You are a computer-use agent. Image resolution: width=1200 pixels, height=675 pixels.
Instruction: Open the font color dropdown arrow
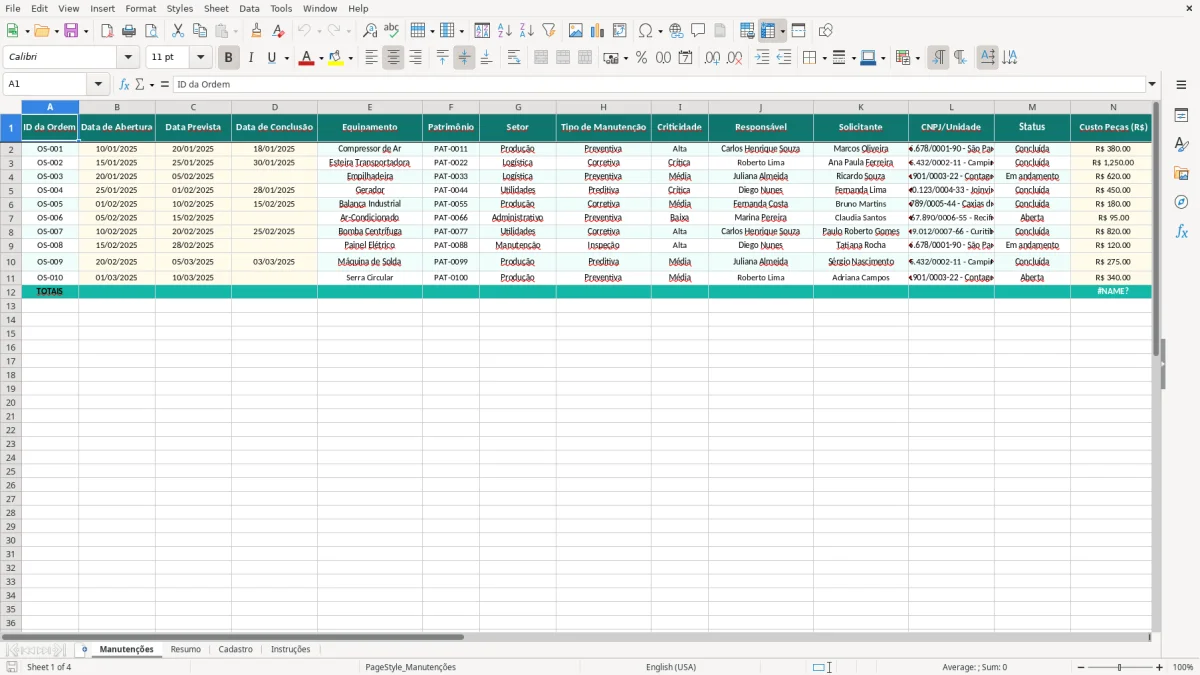pyautogui.click(x=320, y=58)
